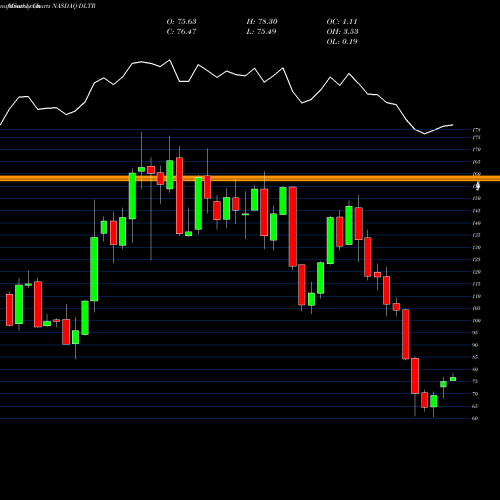Click the 'OC: 1.11' reading

coord(342,22)
